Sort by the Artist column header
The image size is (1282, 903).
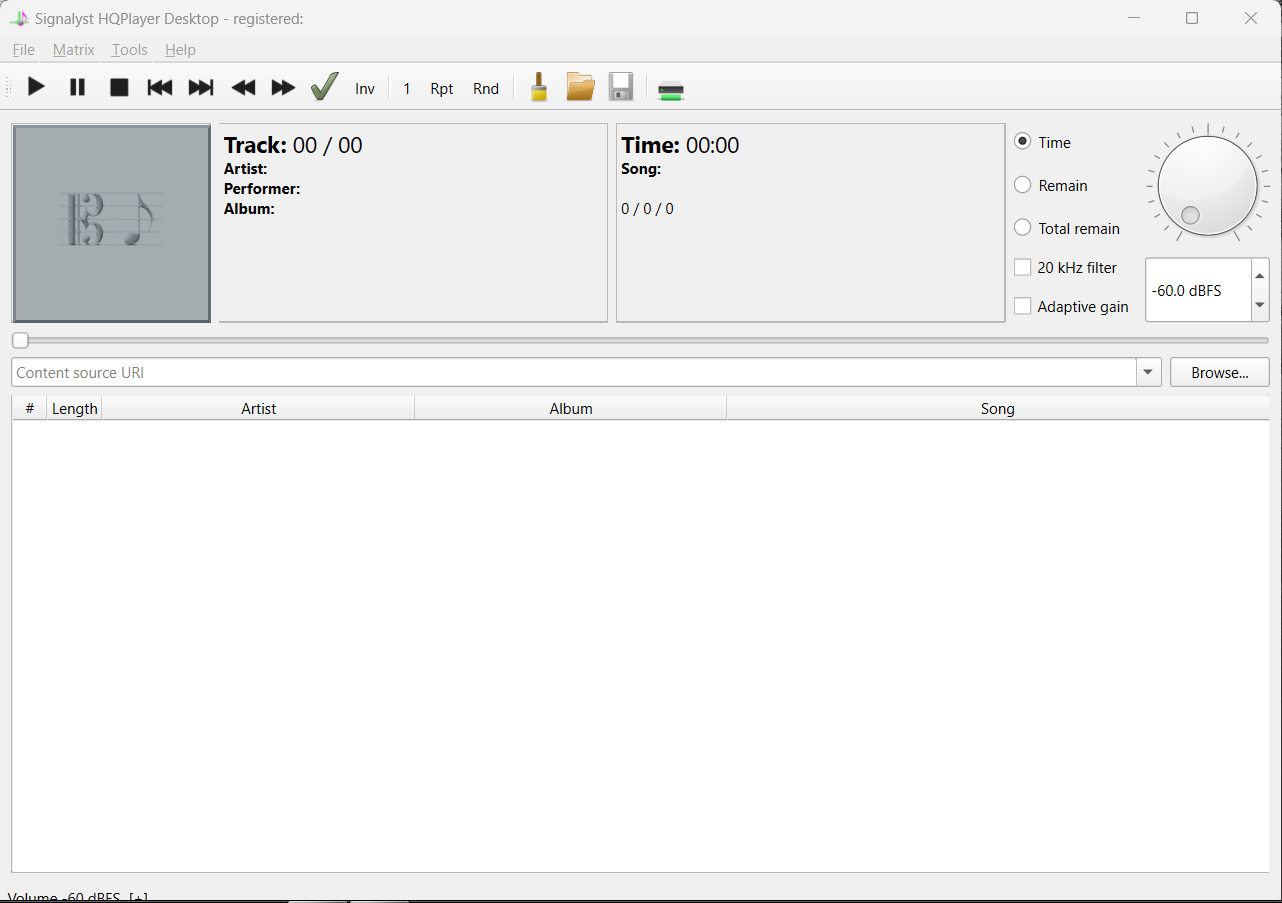click(x=258, y=408)
